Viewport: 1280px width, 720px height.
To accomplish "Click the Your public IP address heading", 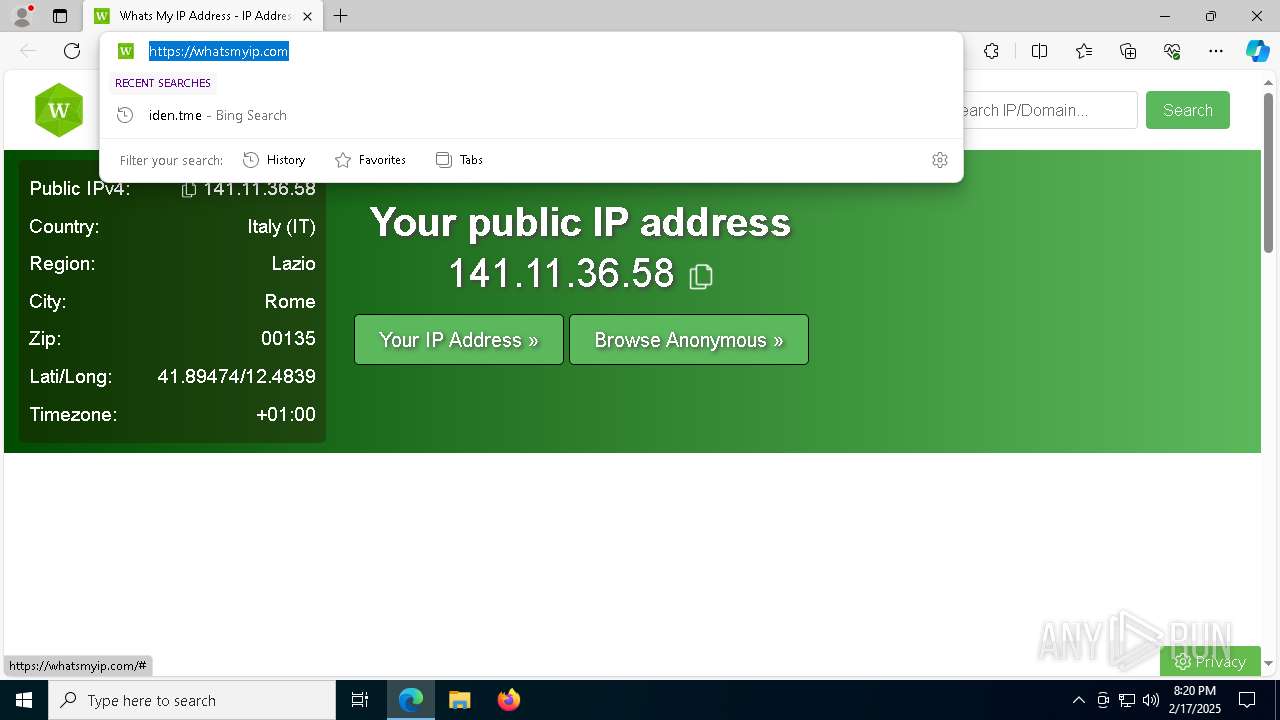I will [x=580, y=222].
